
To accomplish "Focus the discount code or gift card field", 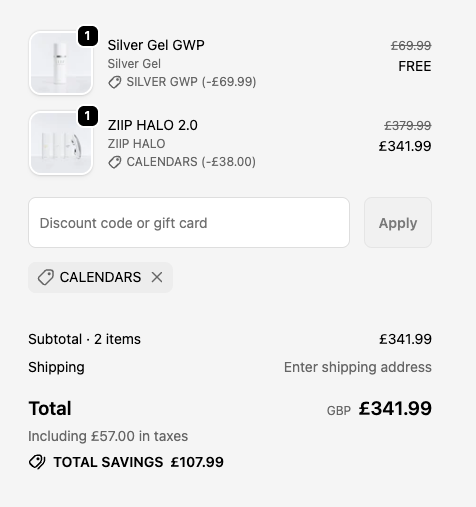I will (189, 222).
